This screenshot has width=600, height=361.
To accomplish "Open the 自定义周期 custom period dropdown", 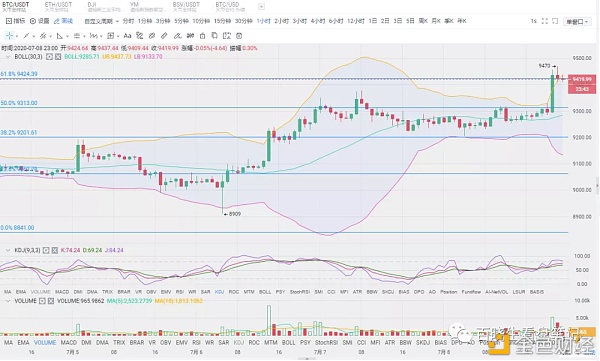I will pyautogui.click(x=101, y=21).
